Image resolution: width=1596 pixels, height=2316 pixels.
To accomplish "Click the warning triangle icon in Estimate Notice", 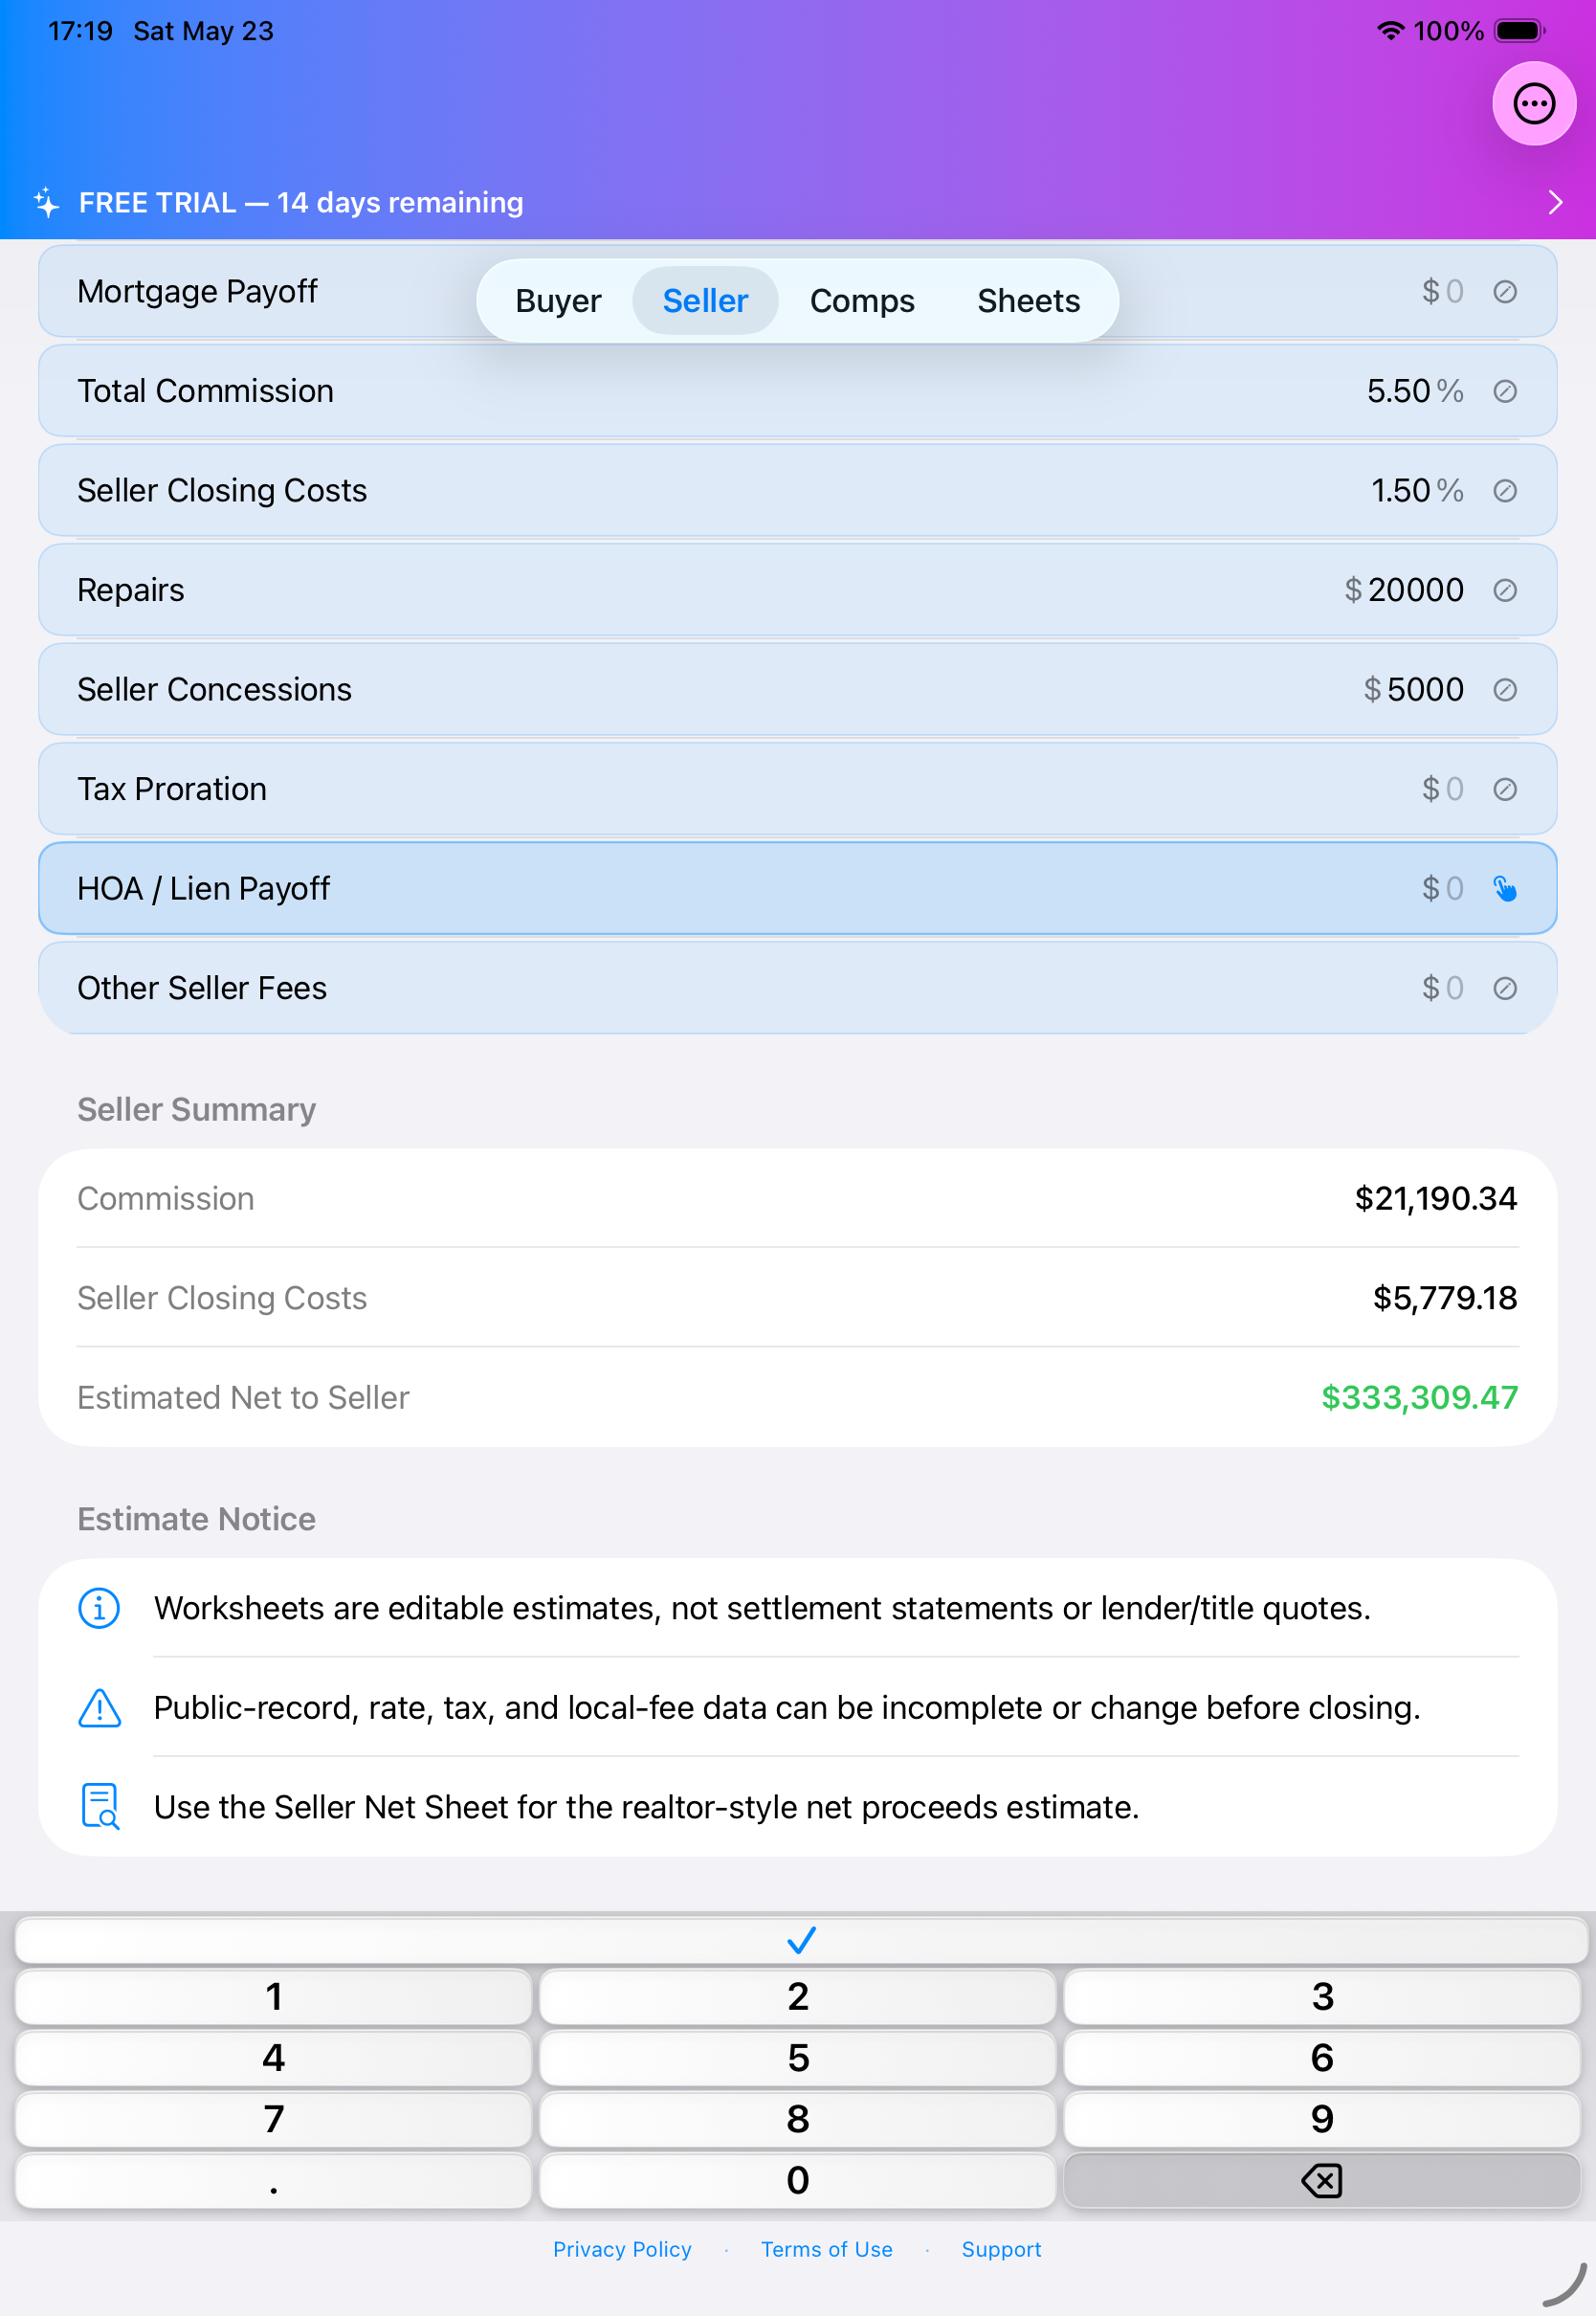I will (99, 1708).
